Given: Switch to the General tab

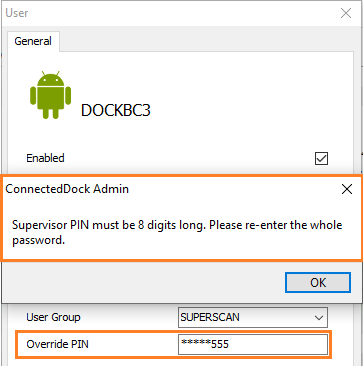Looking at the screenshot, I should click(x=33, y=41).
